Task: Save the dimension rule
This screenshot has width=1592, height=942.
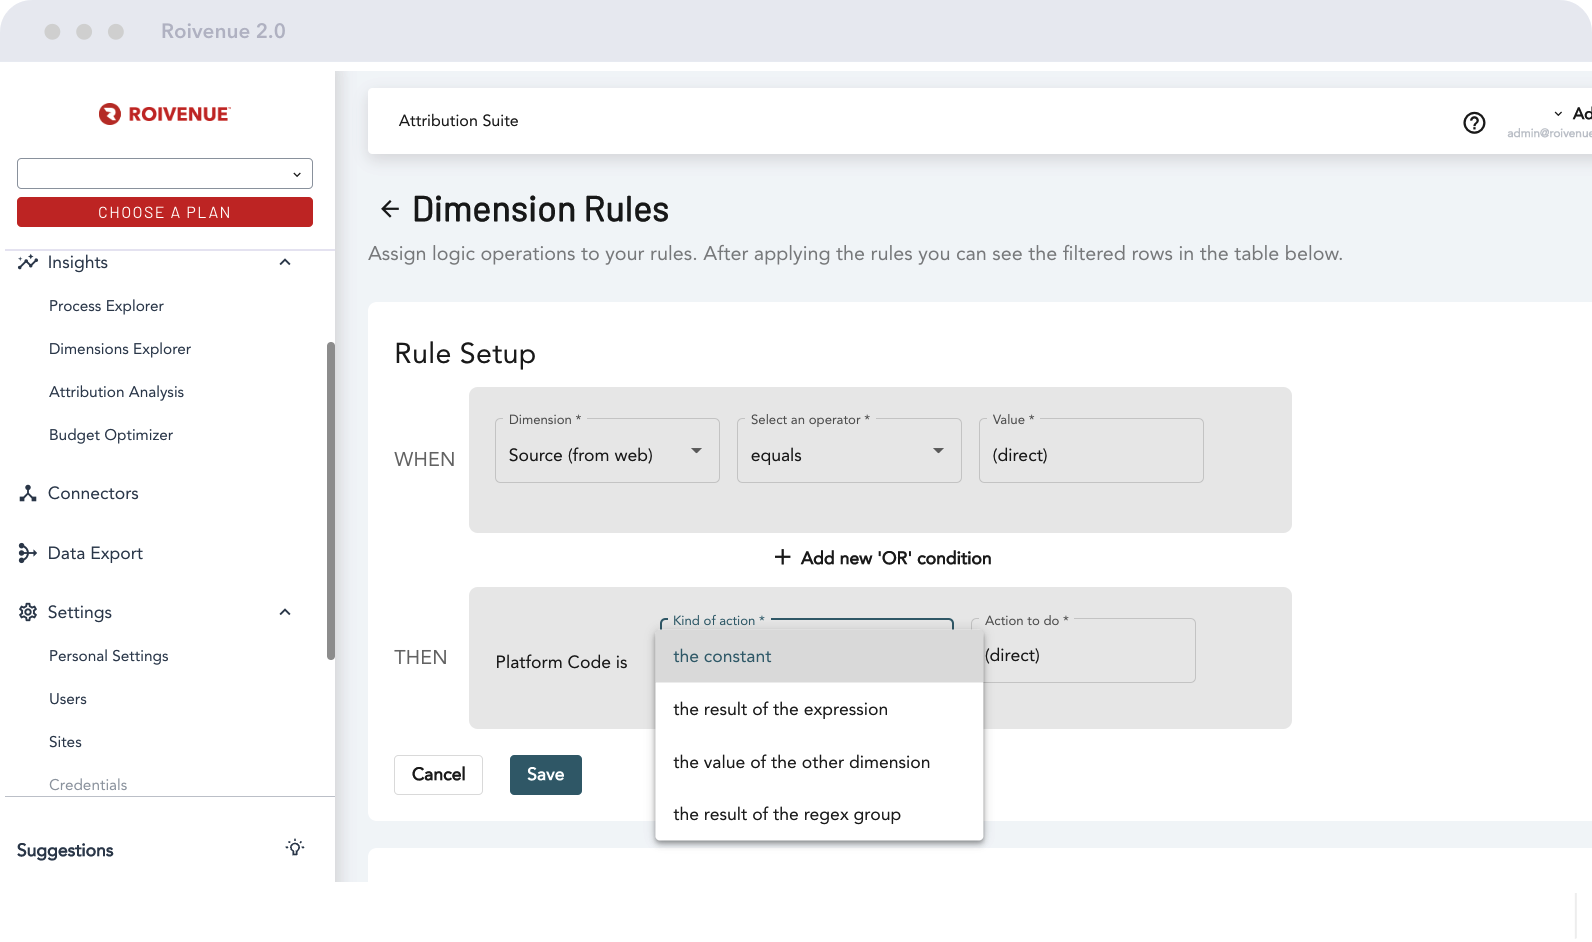Action: tap(546, 775)
